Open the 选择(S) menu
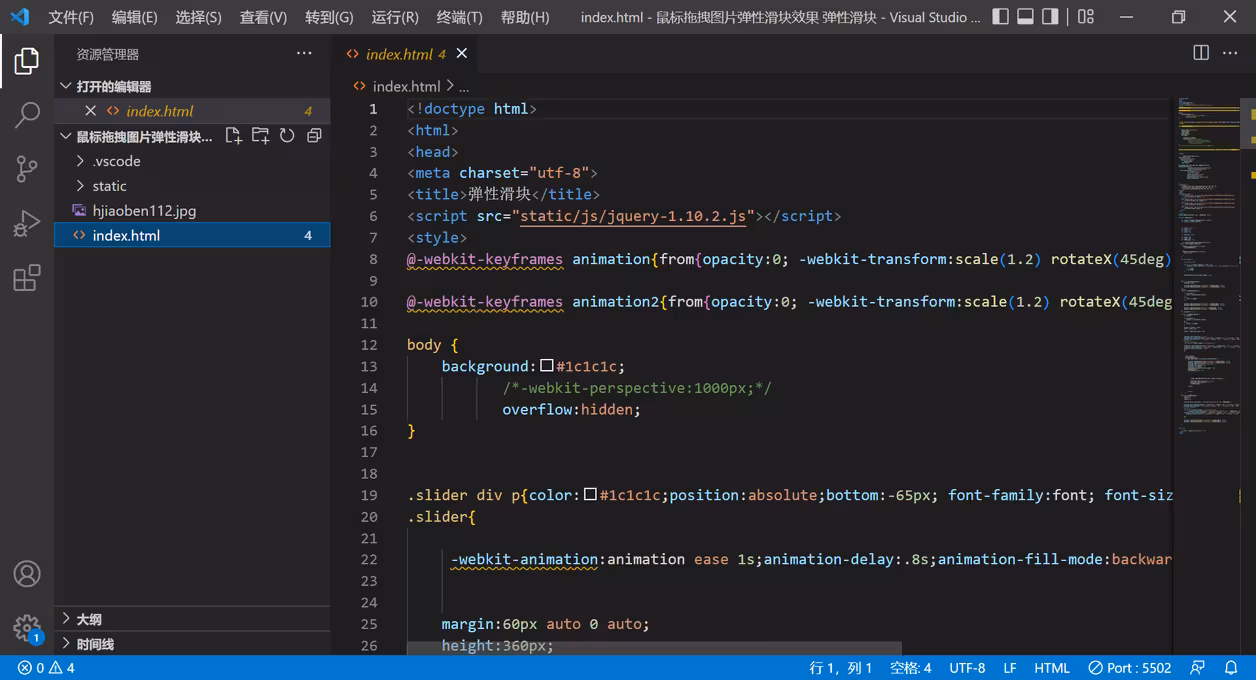1256x680 pixels. (x=198, y=17)
